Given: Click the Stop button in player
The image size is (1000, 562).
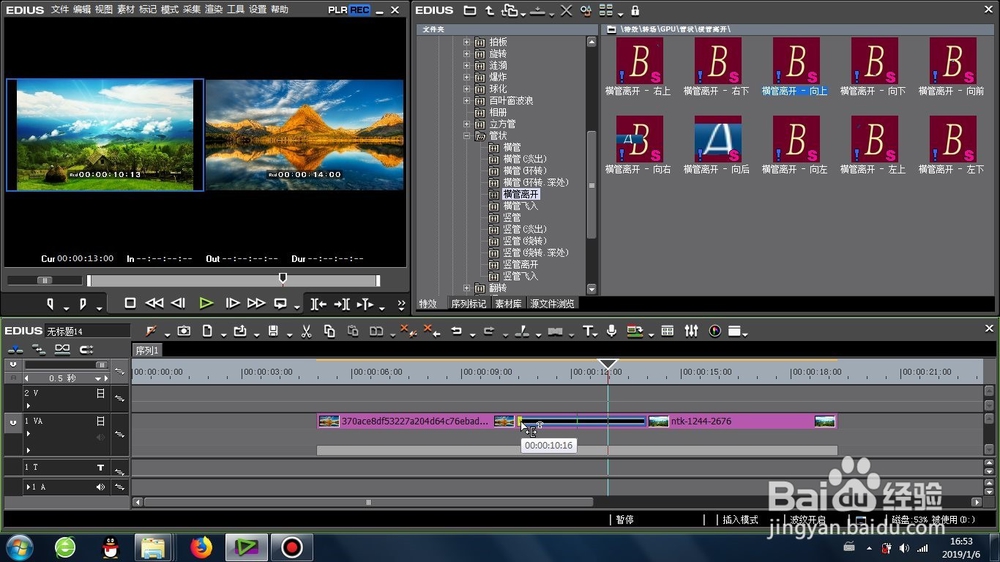Looking at the screenshot, I should tap(130, 304).
